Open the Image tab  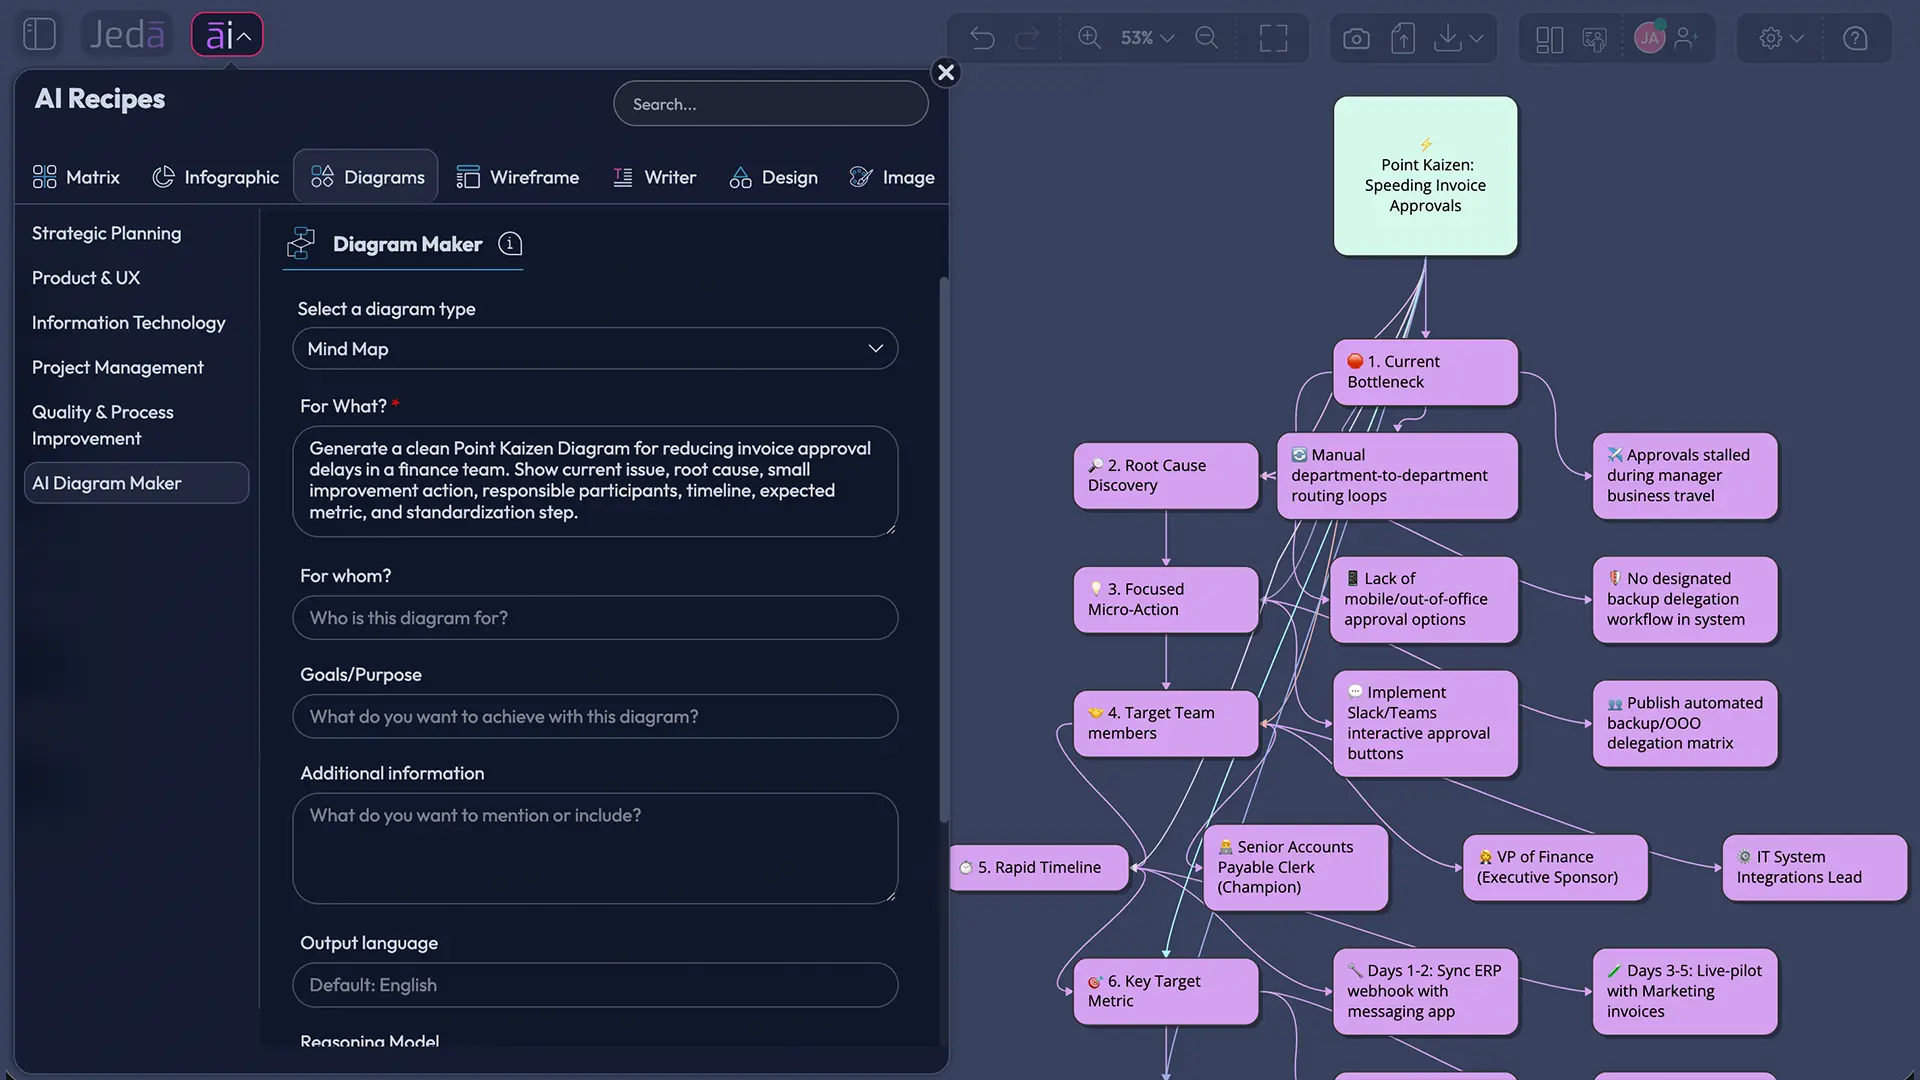pyautogui.click(x=891, y=177)
